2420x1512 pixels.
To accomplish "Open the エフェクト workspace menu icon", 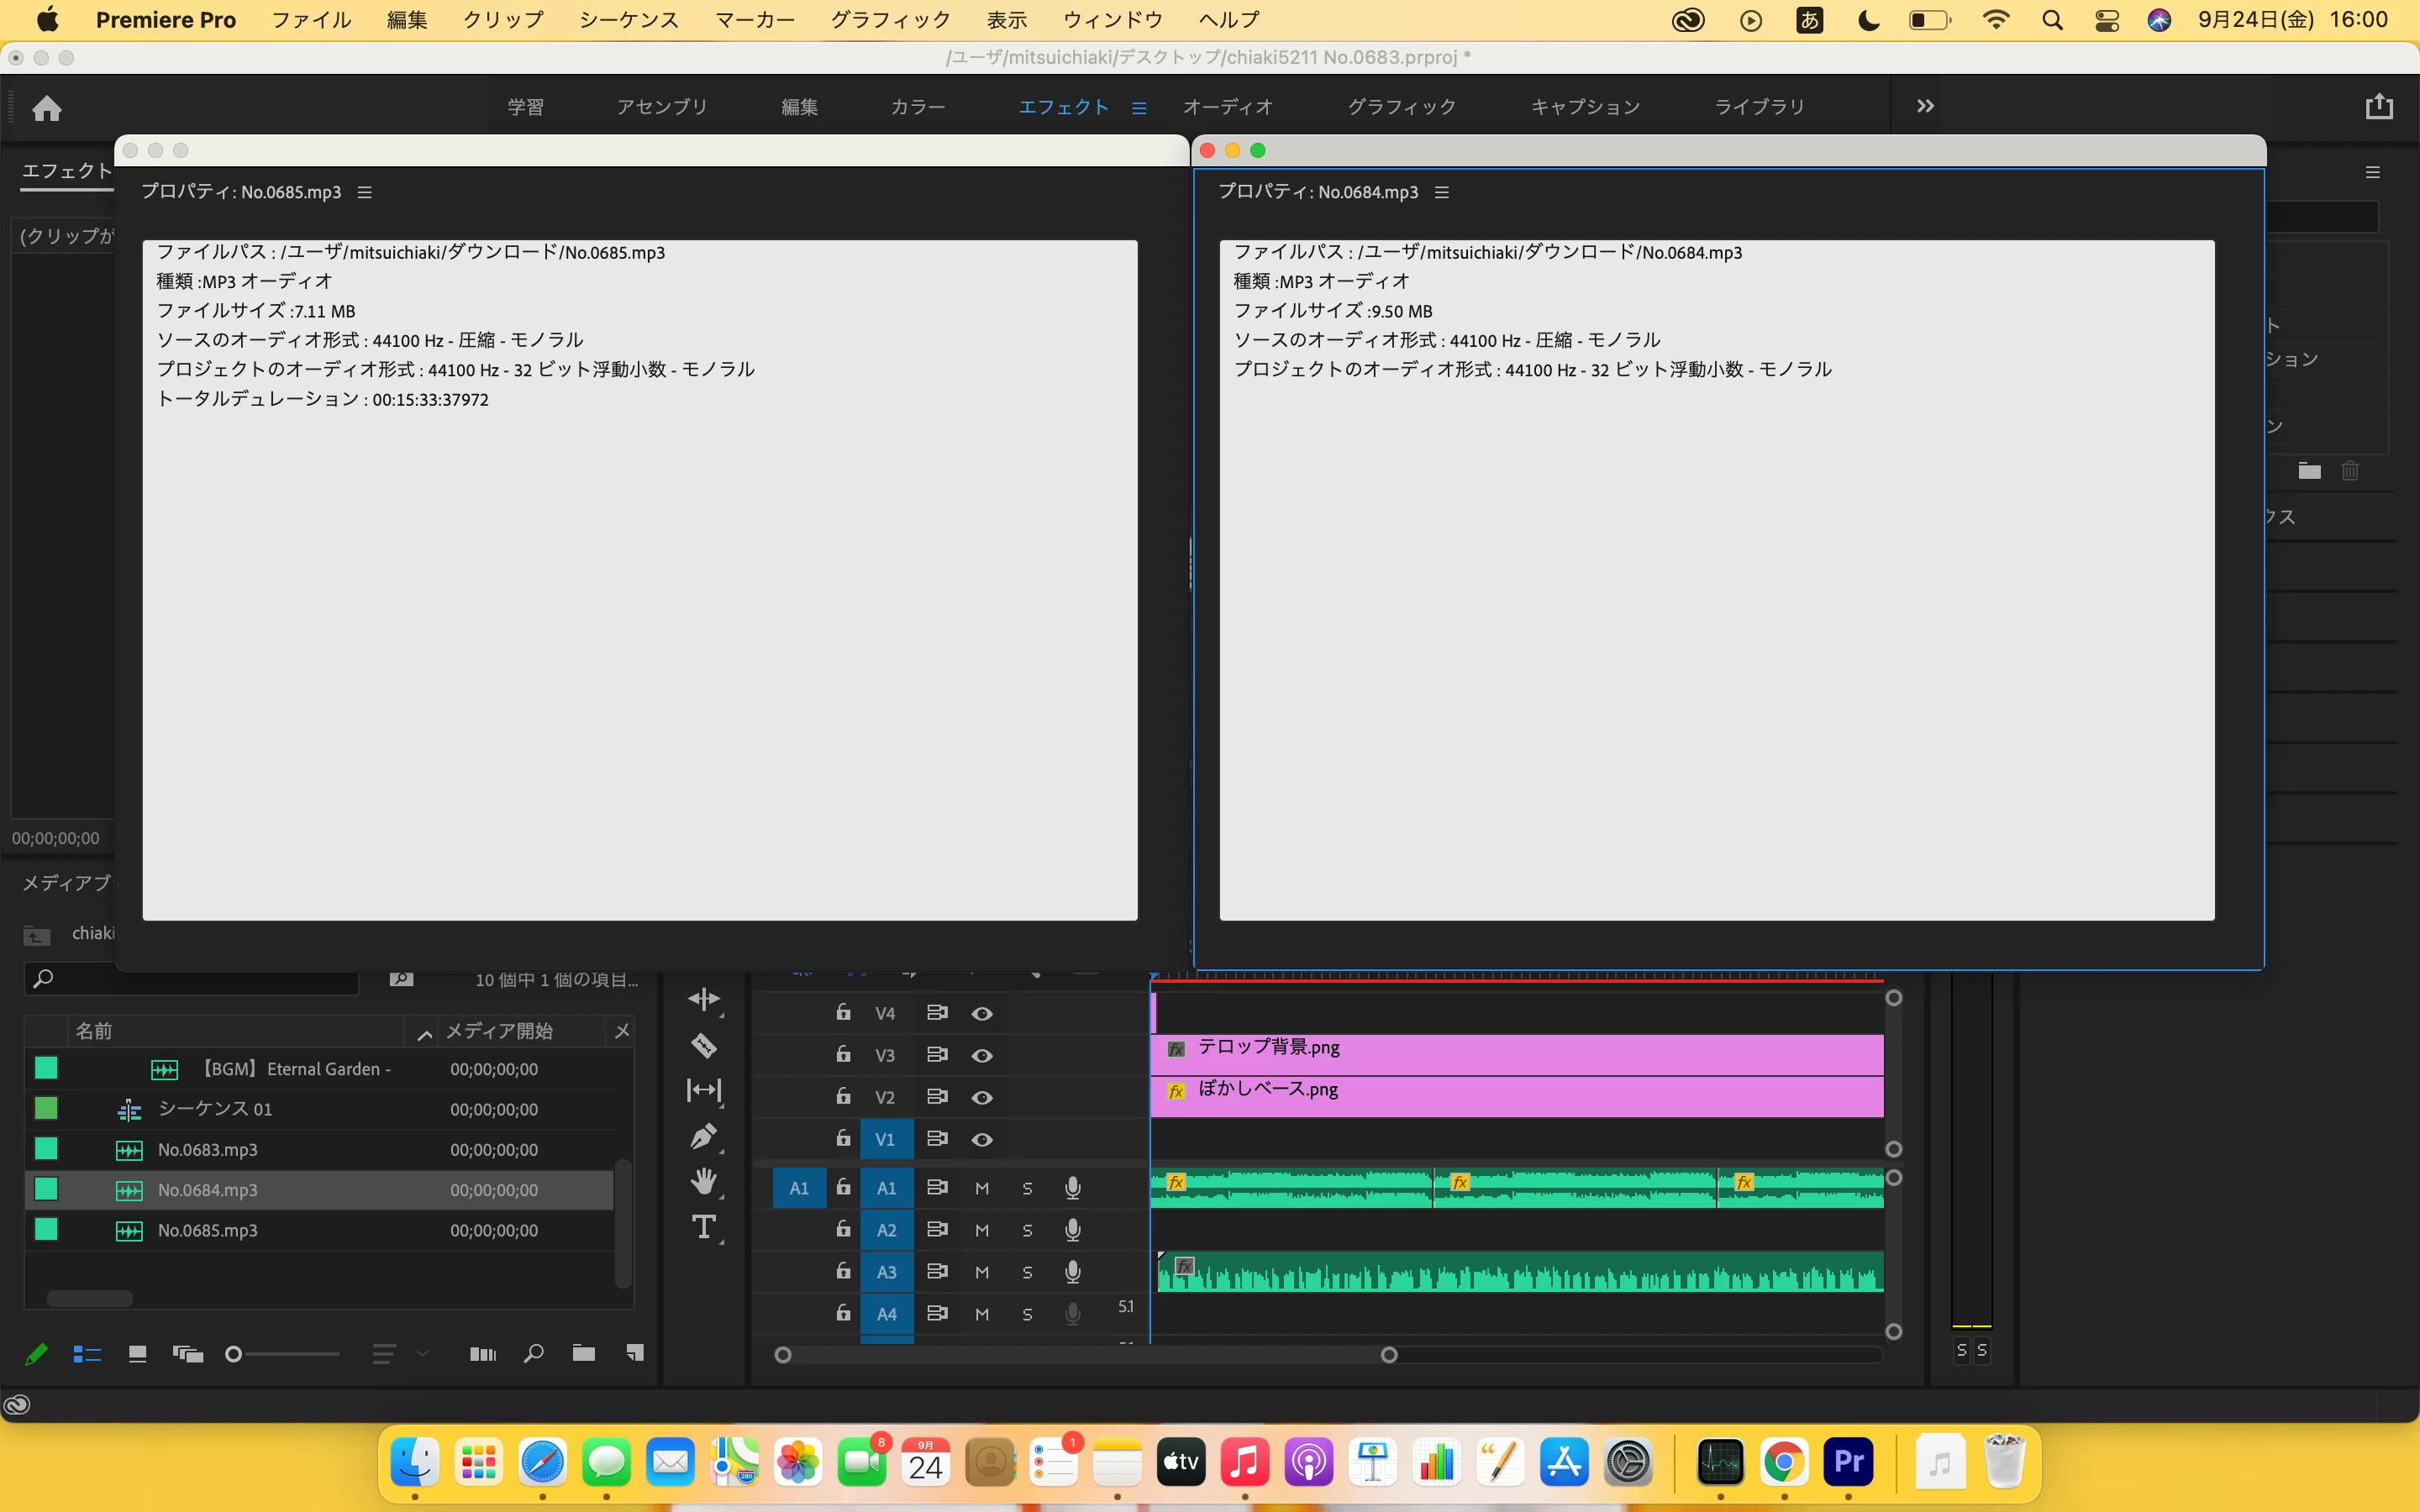I will click(1139, 108).
